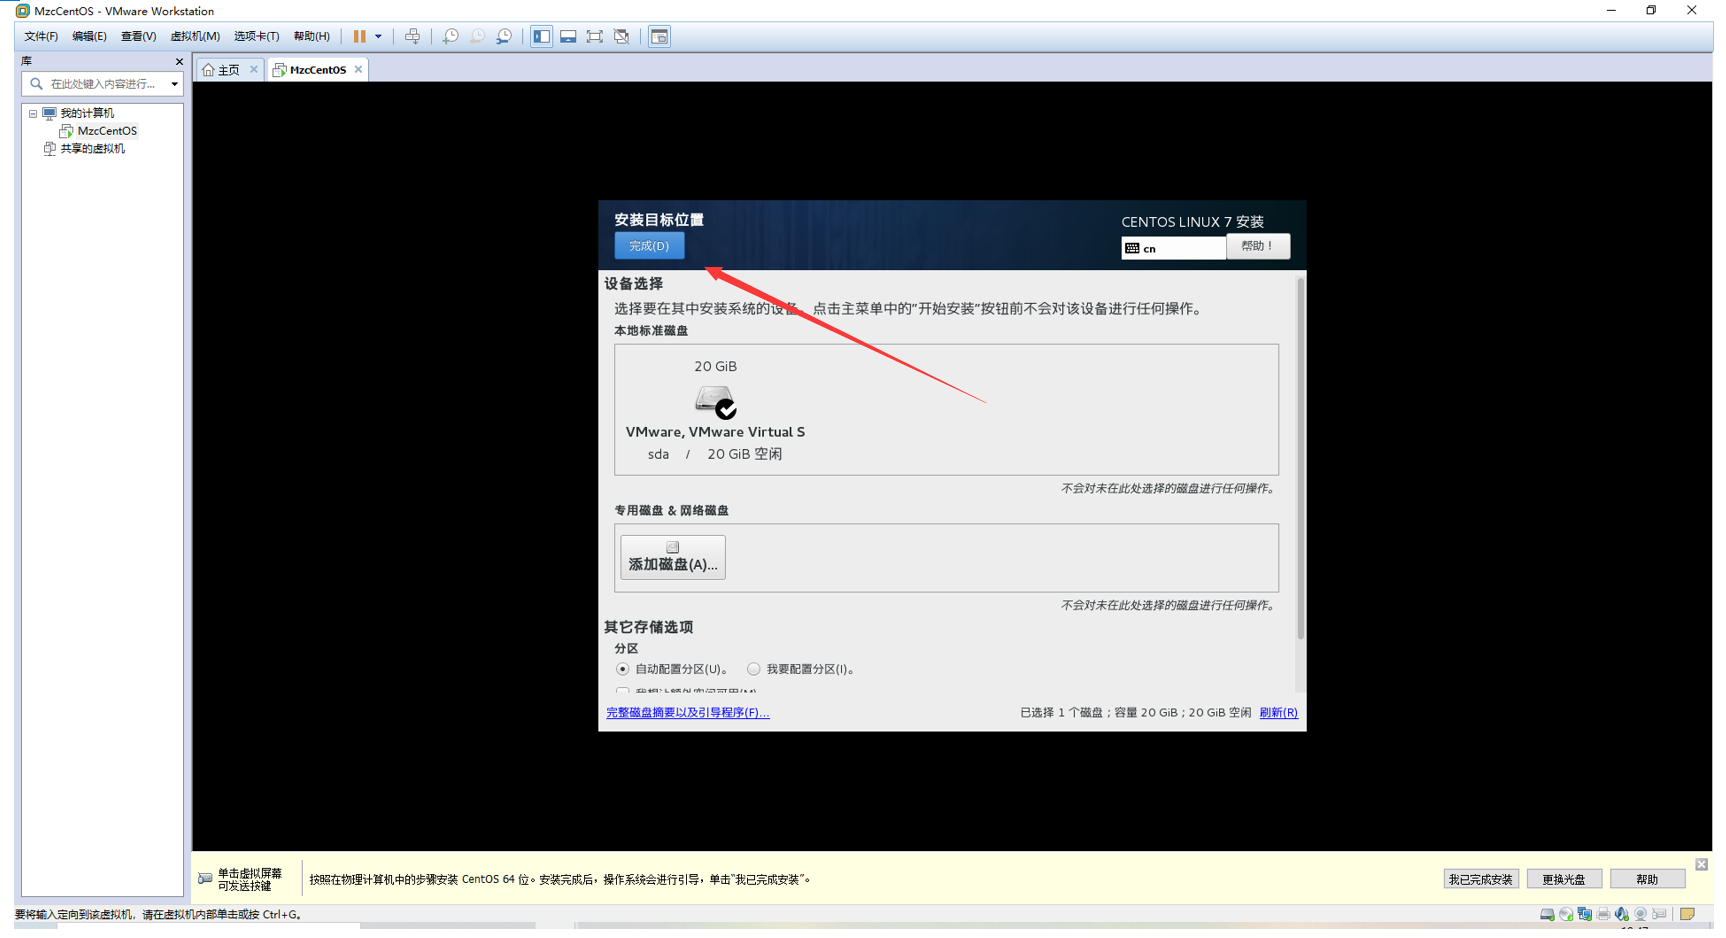Toggle the console view icon in toolbar
The height and width of the screenshot is (938, 1726).
pyautogui.click(x=659, y=36)
